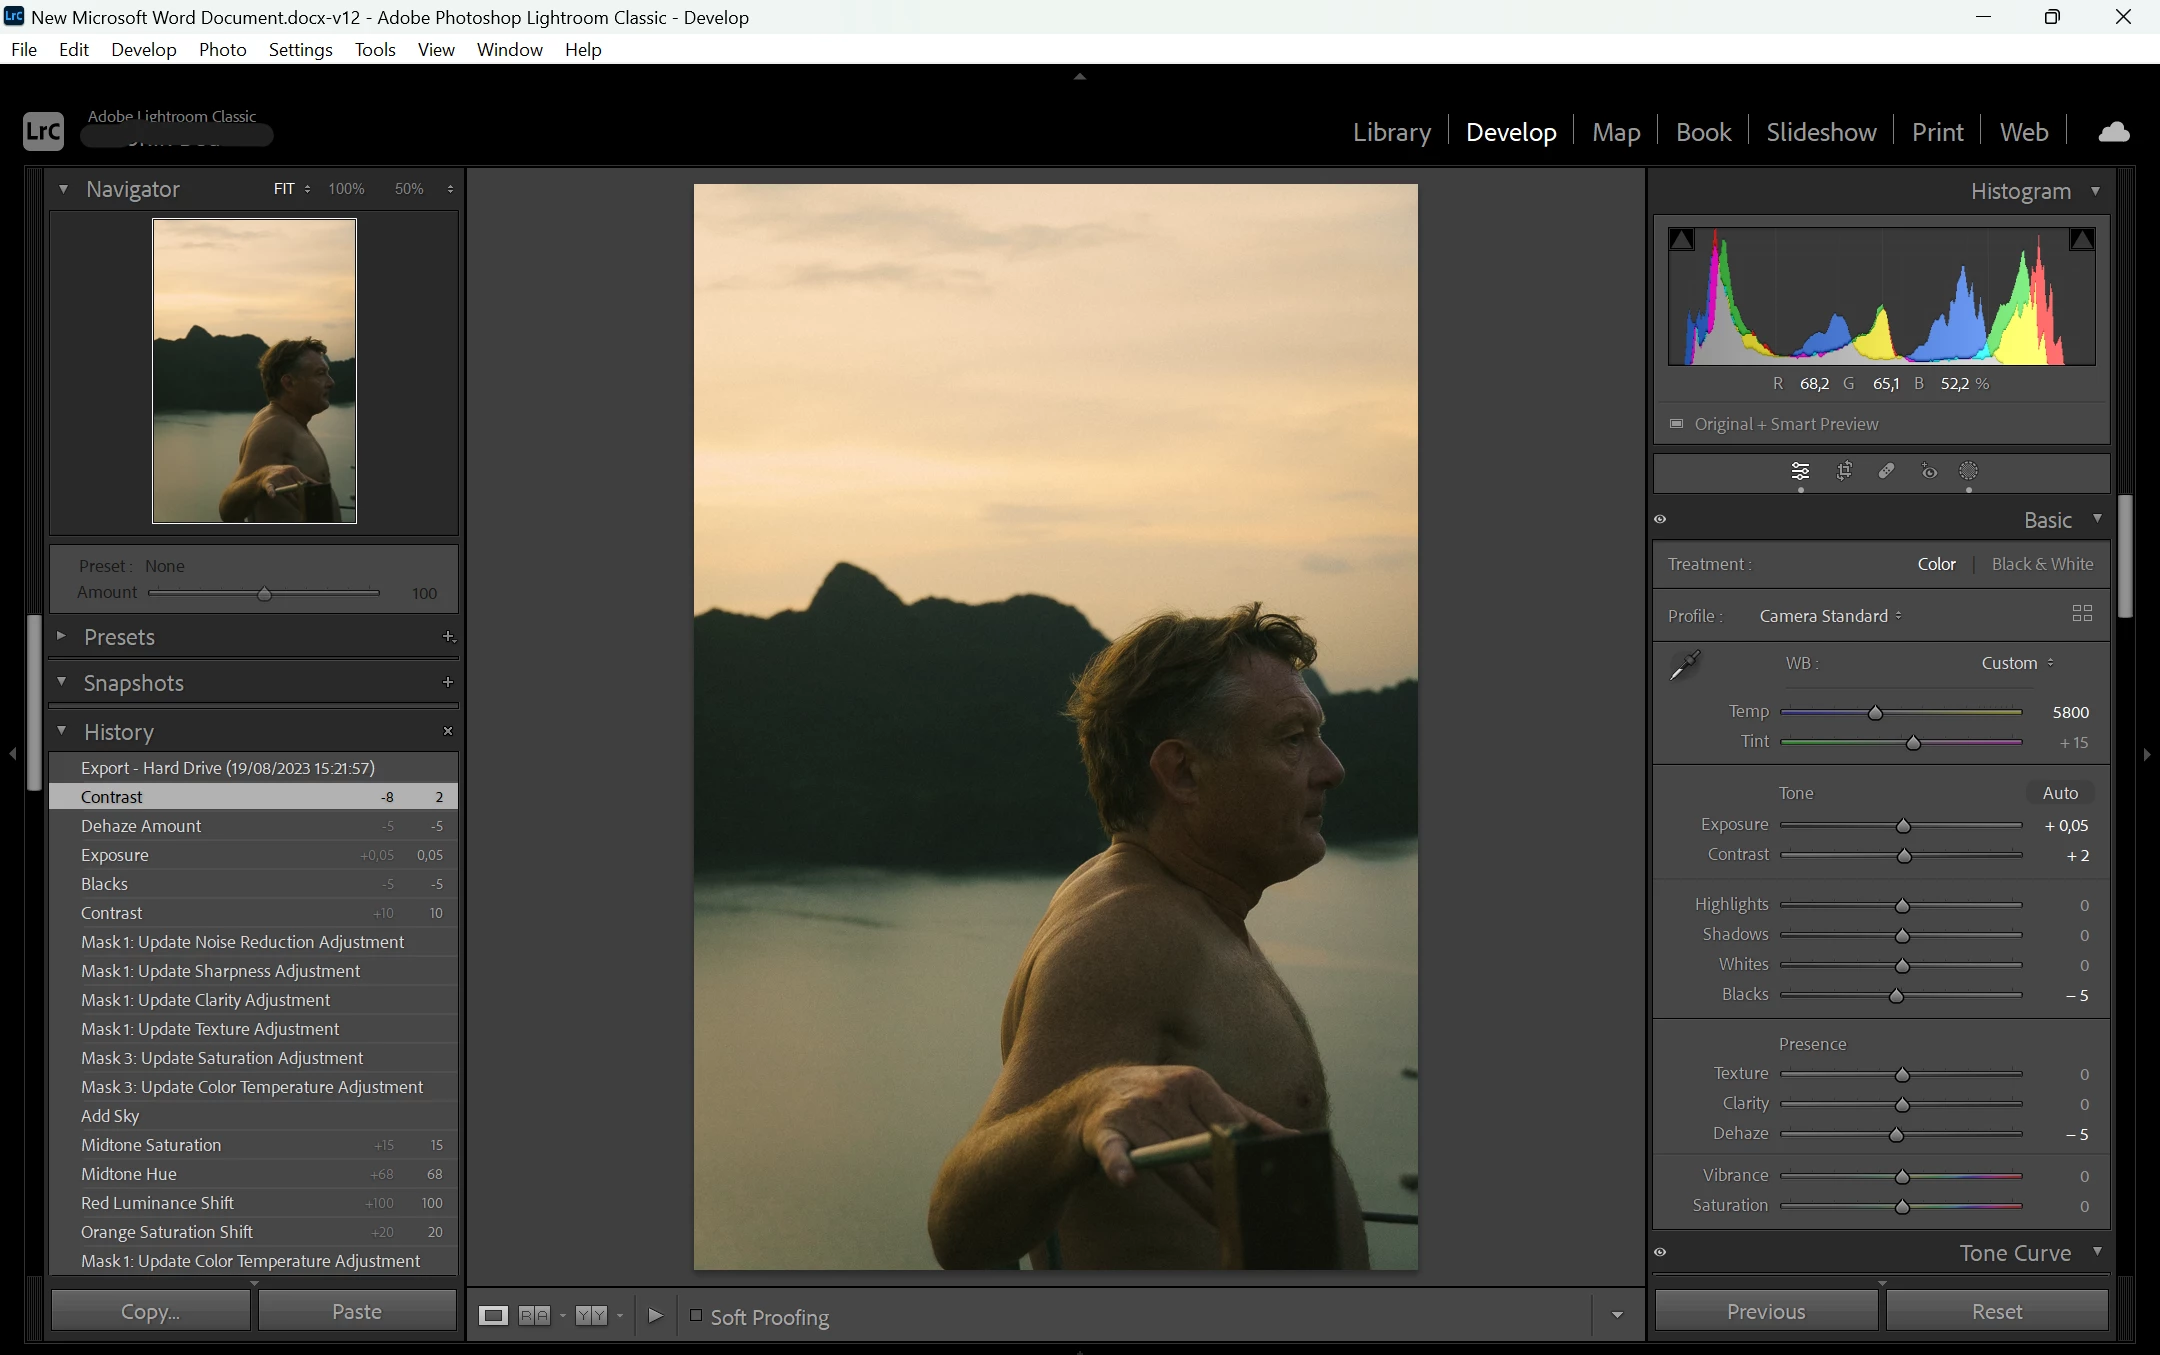This screenshot has width=2160, height=1355.
Task: Select the Crop Overlay tool icon
Action: click(x=1844, y=471)
